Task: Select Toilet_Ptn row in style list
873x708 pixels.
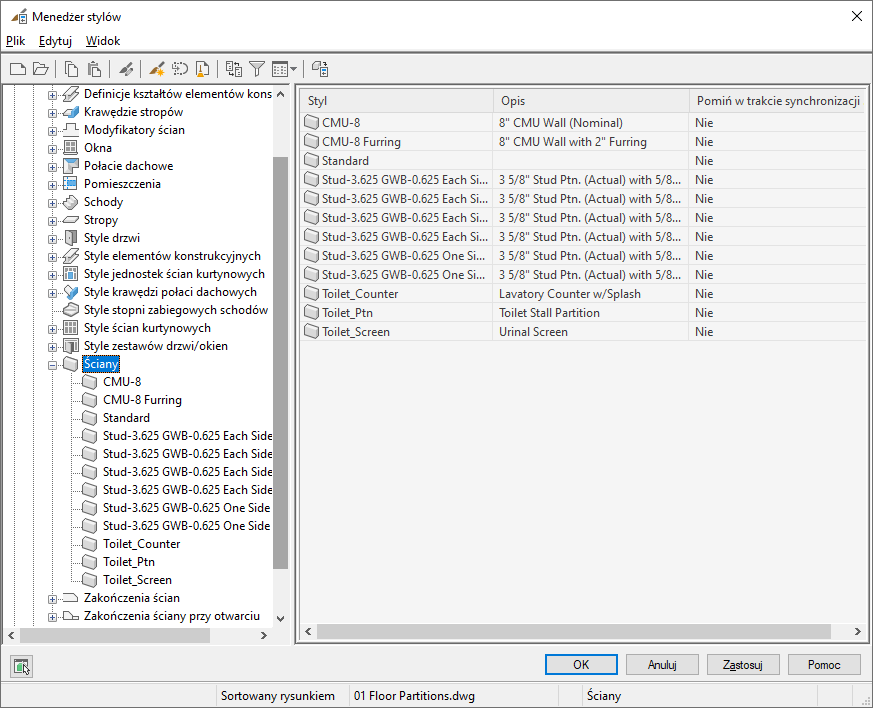Action: (582, 313)
